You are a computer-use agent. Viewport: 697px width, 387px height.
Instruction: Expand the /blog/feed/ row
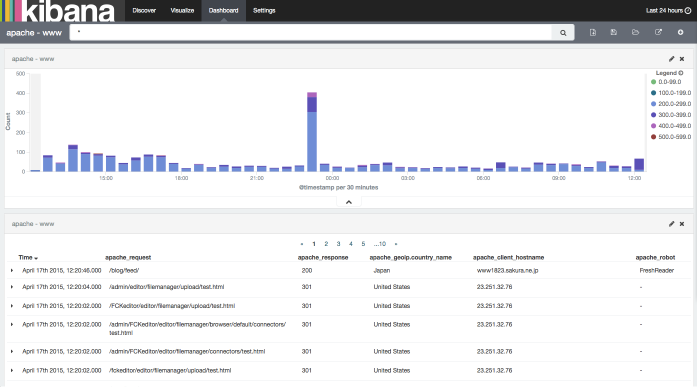(x=12, y=270)
